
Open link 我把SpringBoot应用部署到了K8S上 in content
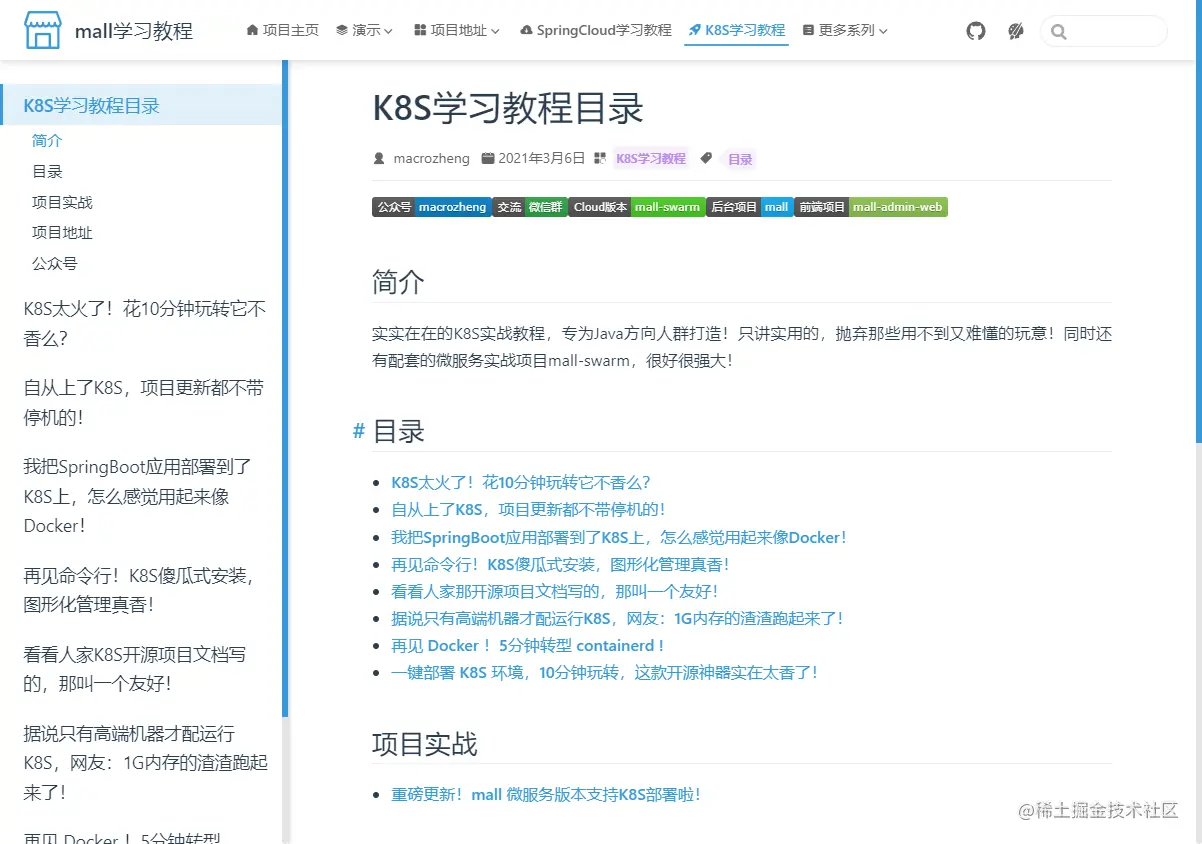[x=619, y=537]
